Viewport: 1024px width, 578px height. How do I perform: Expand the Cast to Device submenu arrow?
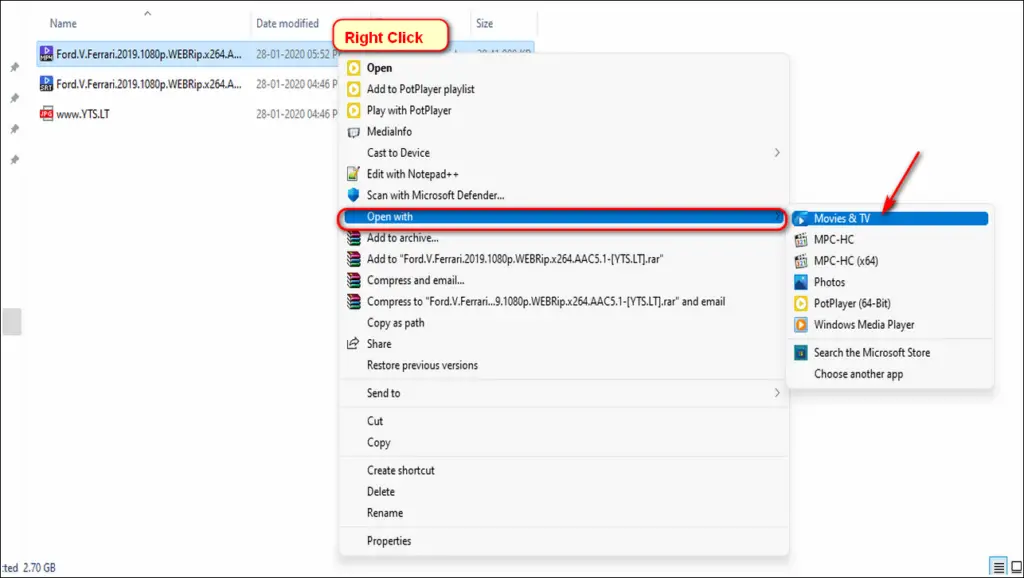point(777,153)
